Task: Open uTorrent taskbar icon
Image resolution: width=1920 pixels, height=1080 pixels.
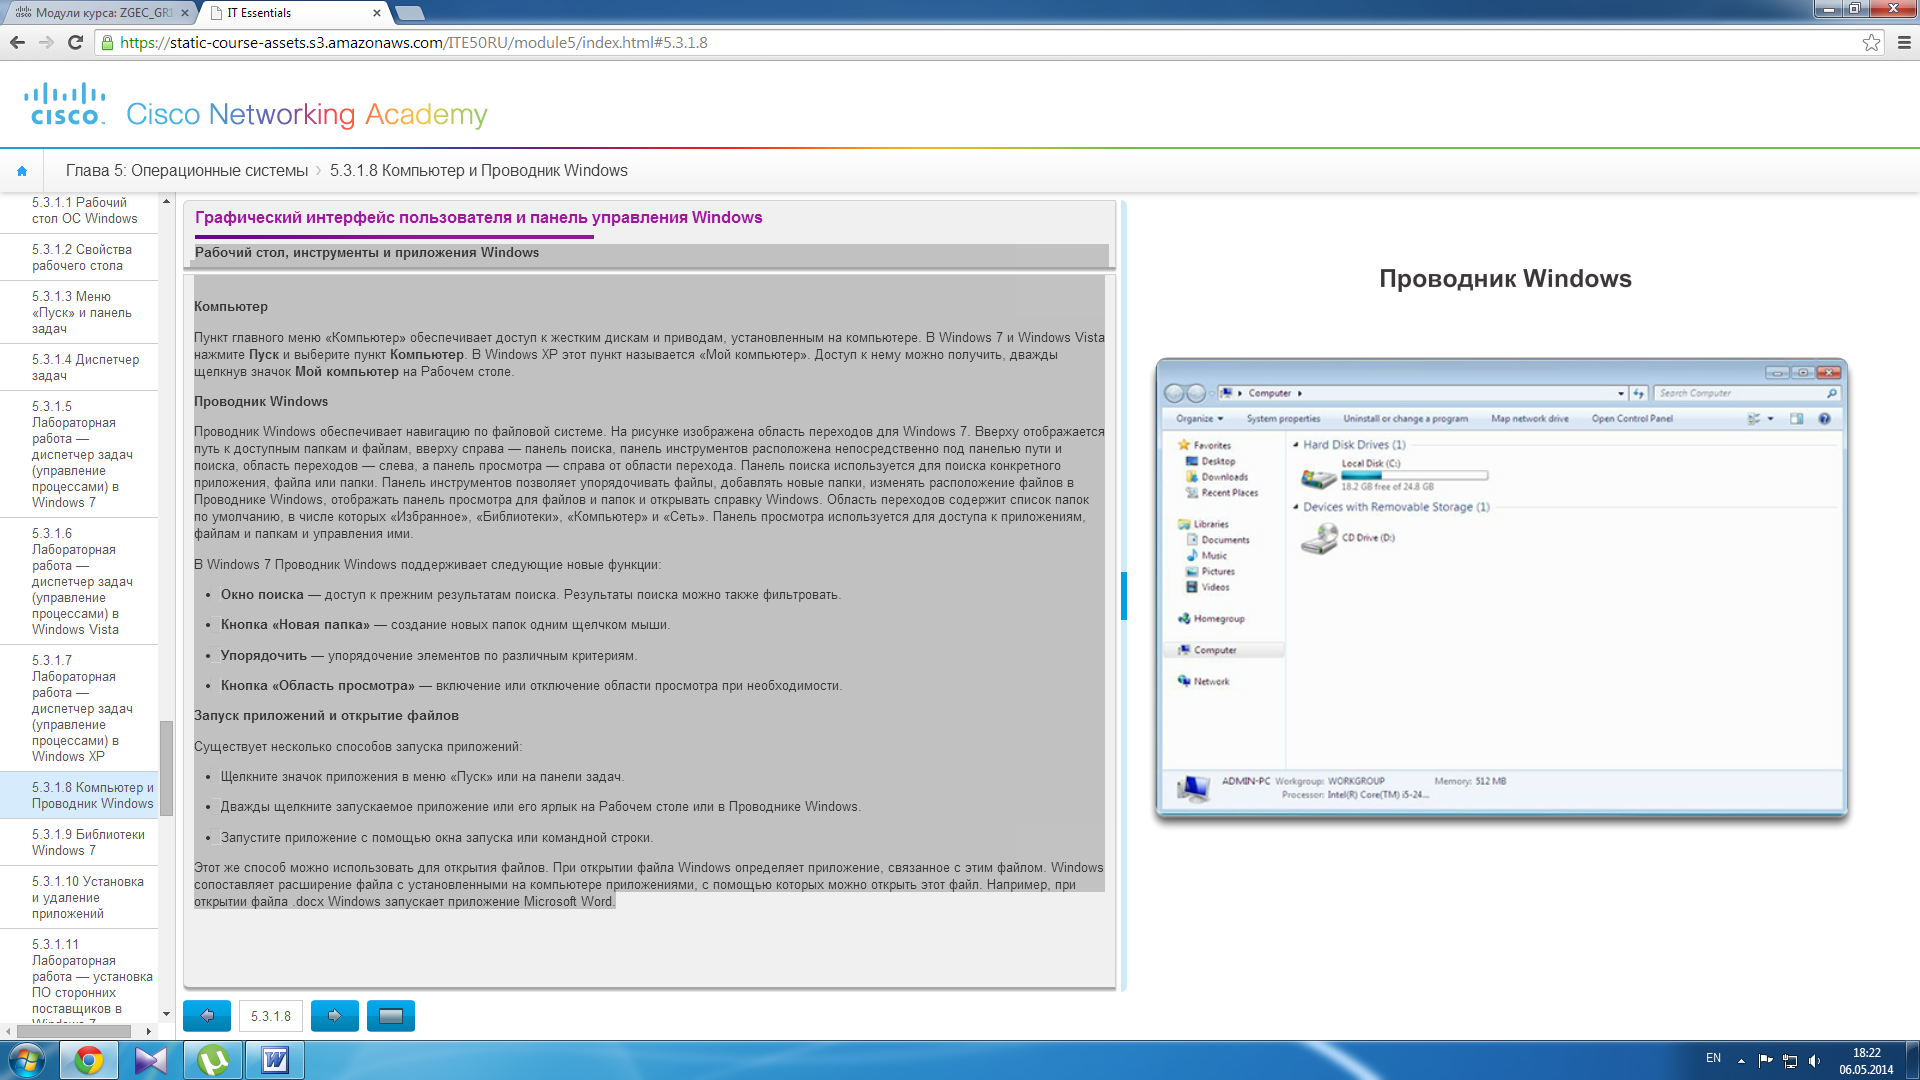Action: (x=213, y=1060)
